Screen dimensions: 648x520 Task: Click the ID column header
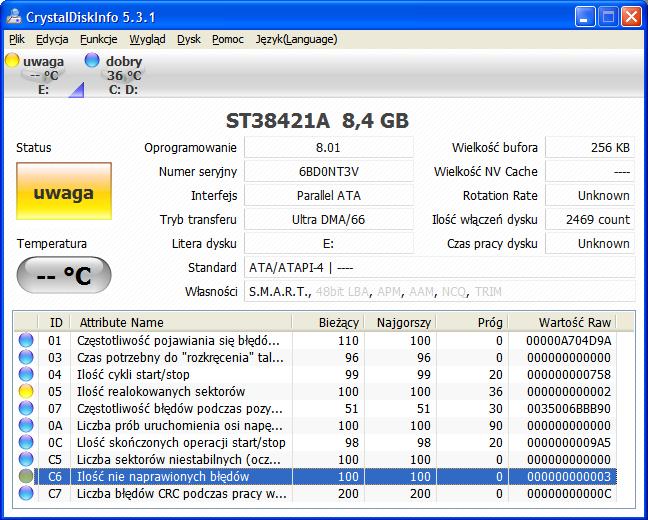click(54, 322)
